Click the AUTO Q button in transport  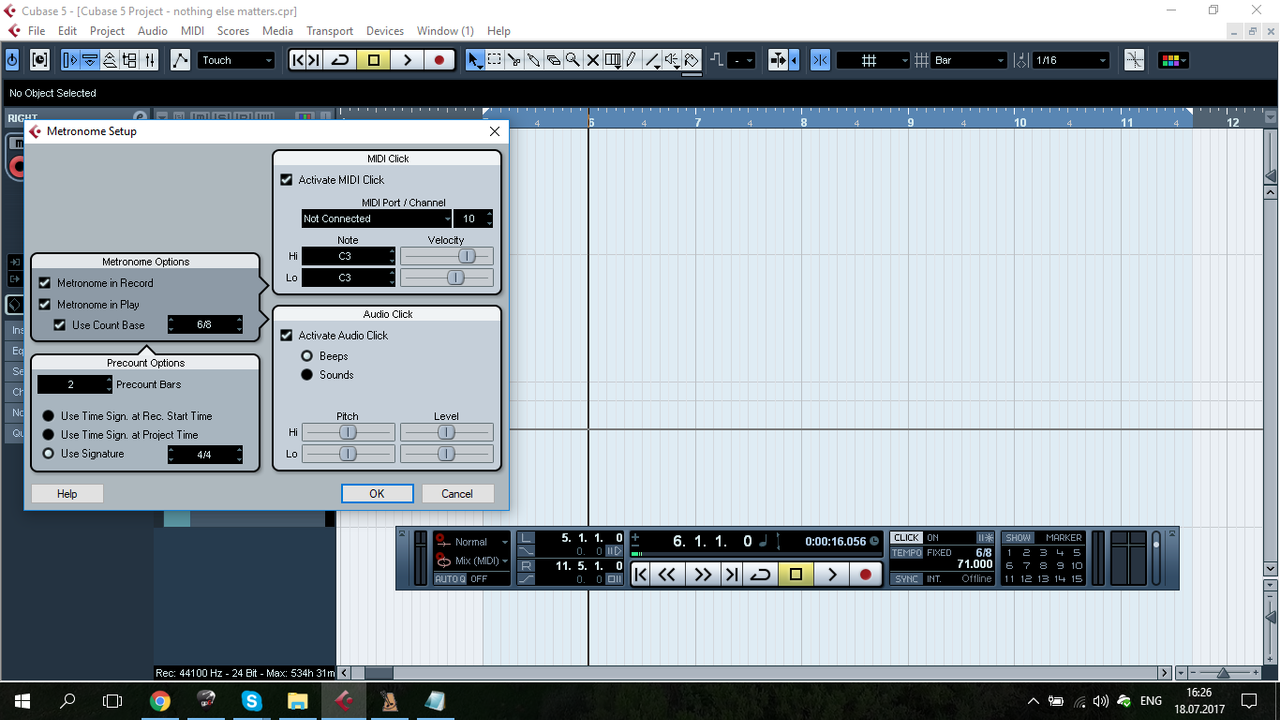coord(449,579)
